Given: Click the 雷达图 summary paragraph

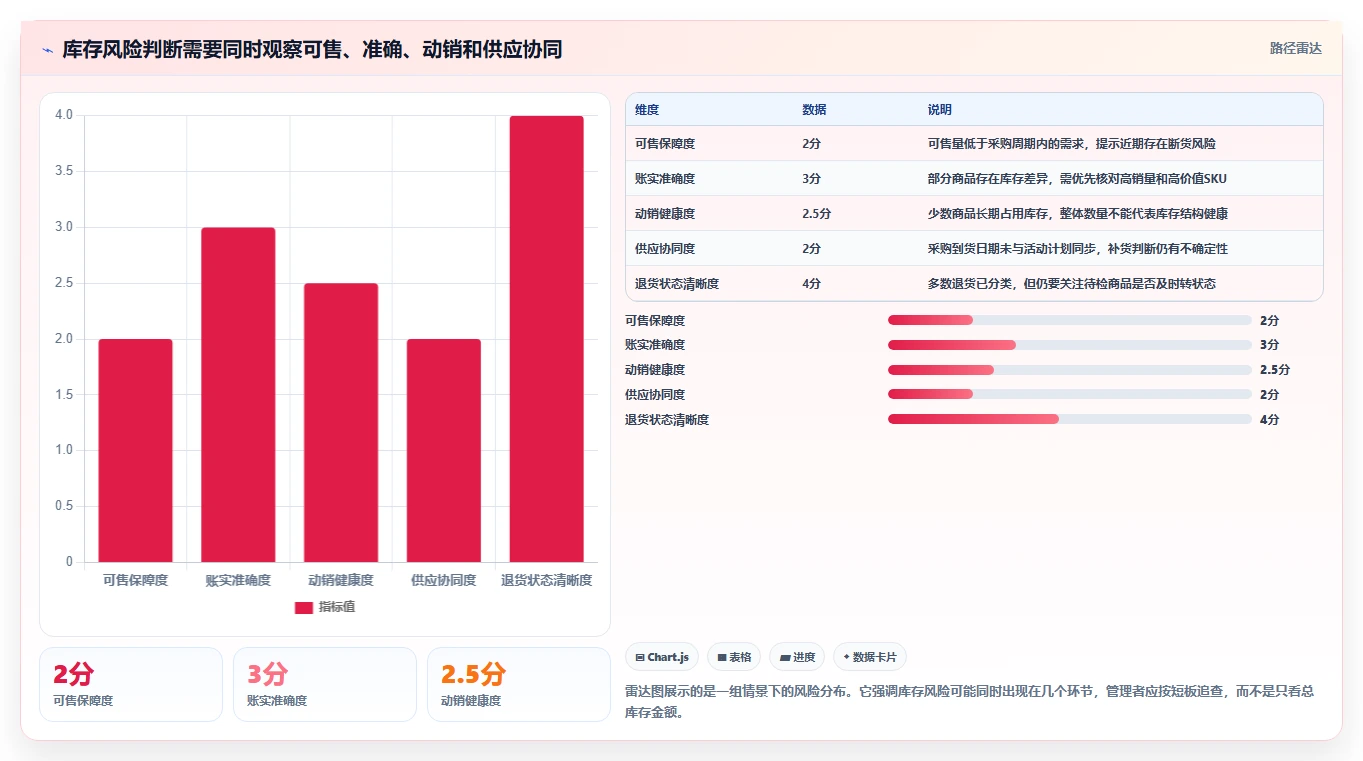Looking at the screenshot, I should coord(969,702).
